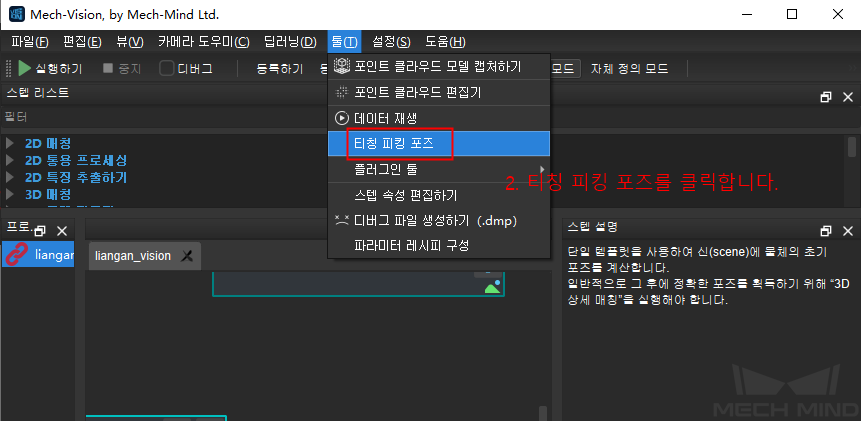Float the 스텝 설명 panel
This screenshot has height=421, width=861.
click(826, 231)
